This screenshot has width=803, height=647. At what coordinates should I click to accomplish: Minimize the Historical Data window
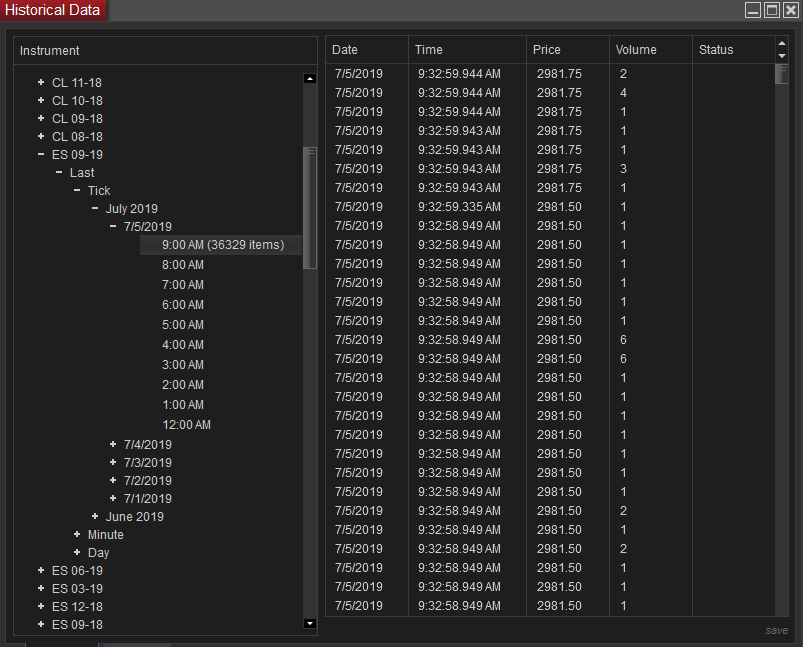tap(753, 10)
